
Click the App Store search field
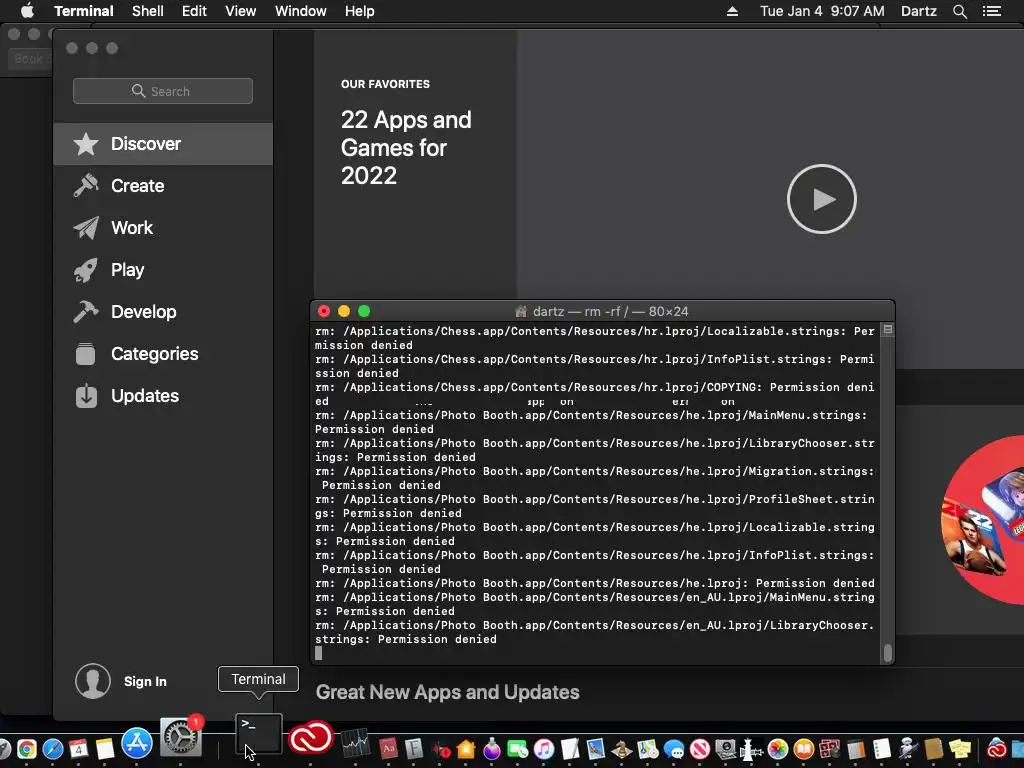coord(163,91)
